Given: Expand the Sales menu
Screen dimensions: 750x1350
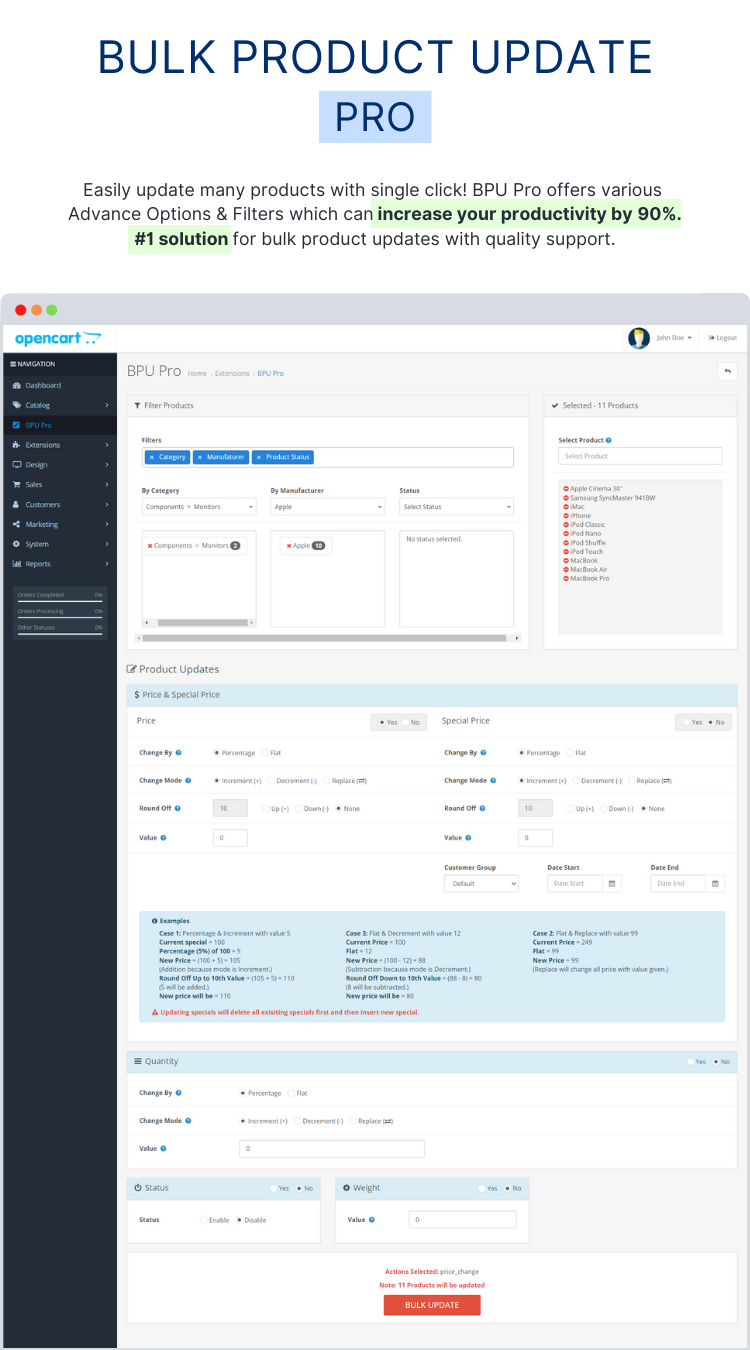Looking at the screenshot, I should (x=60, y=485).
